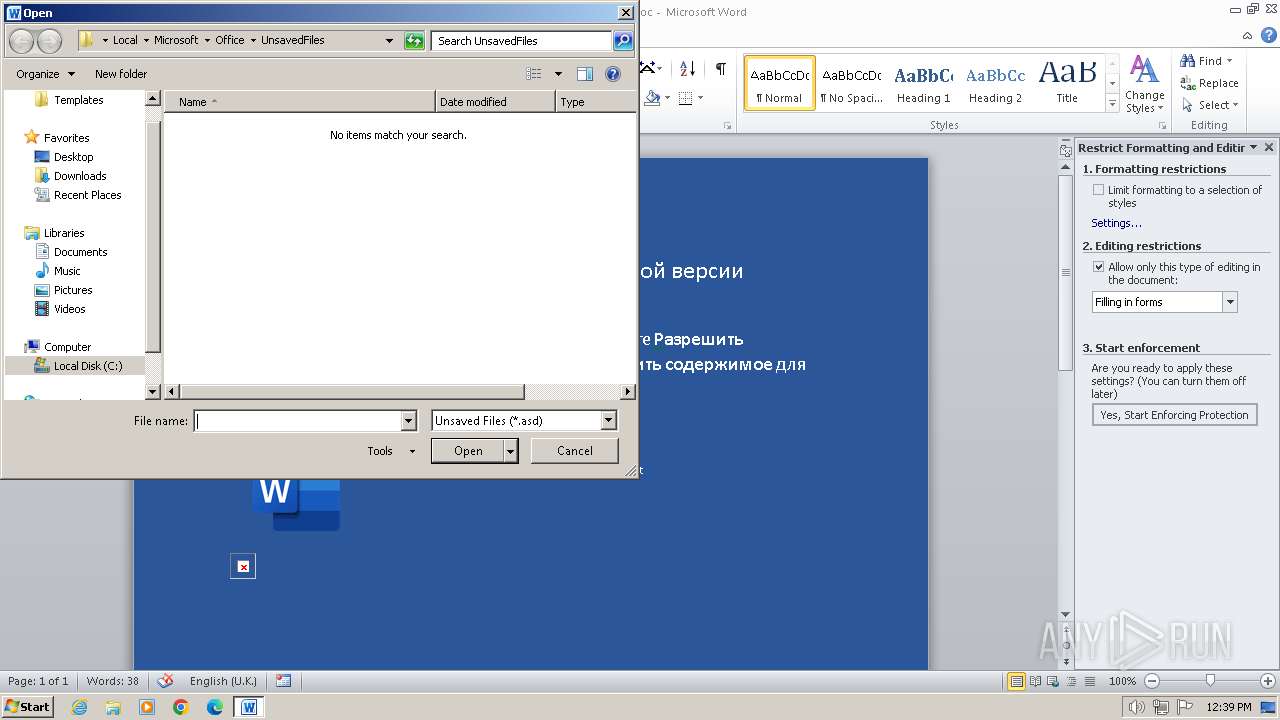This screenshot has height=720, width=1280.
Task: Uncheck Allow only this type of editing
Action: coord(1099,267)
